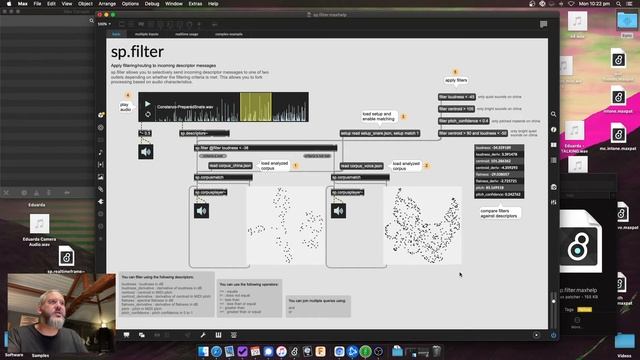Open the plug-ins icon in left toolbar
This screenshot has height=360, width=640.
(x=101, y=202)
